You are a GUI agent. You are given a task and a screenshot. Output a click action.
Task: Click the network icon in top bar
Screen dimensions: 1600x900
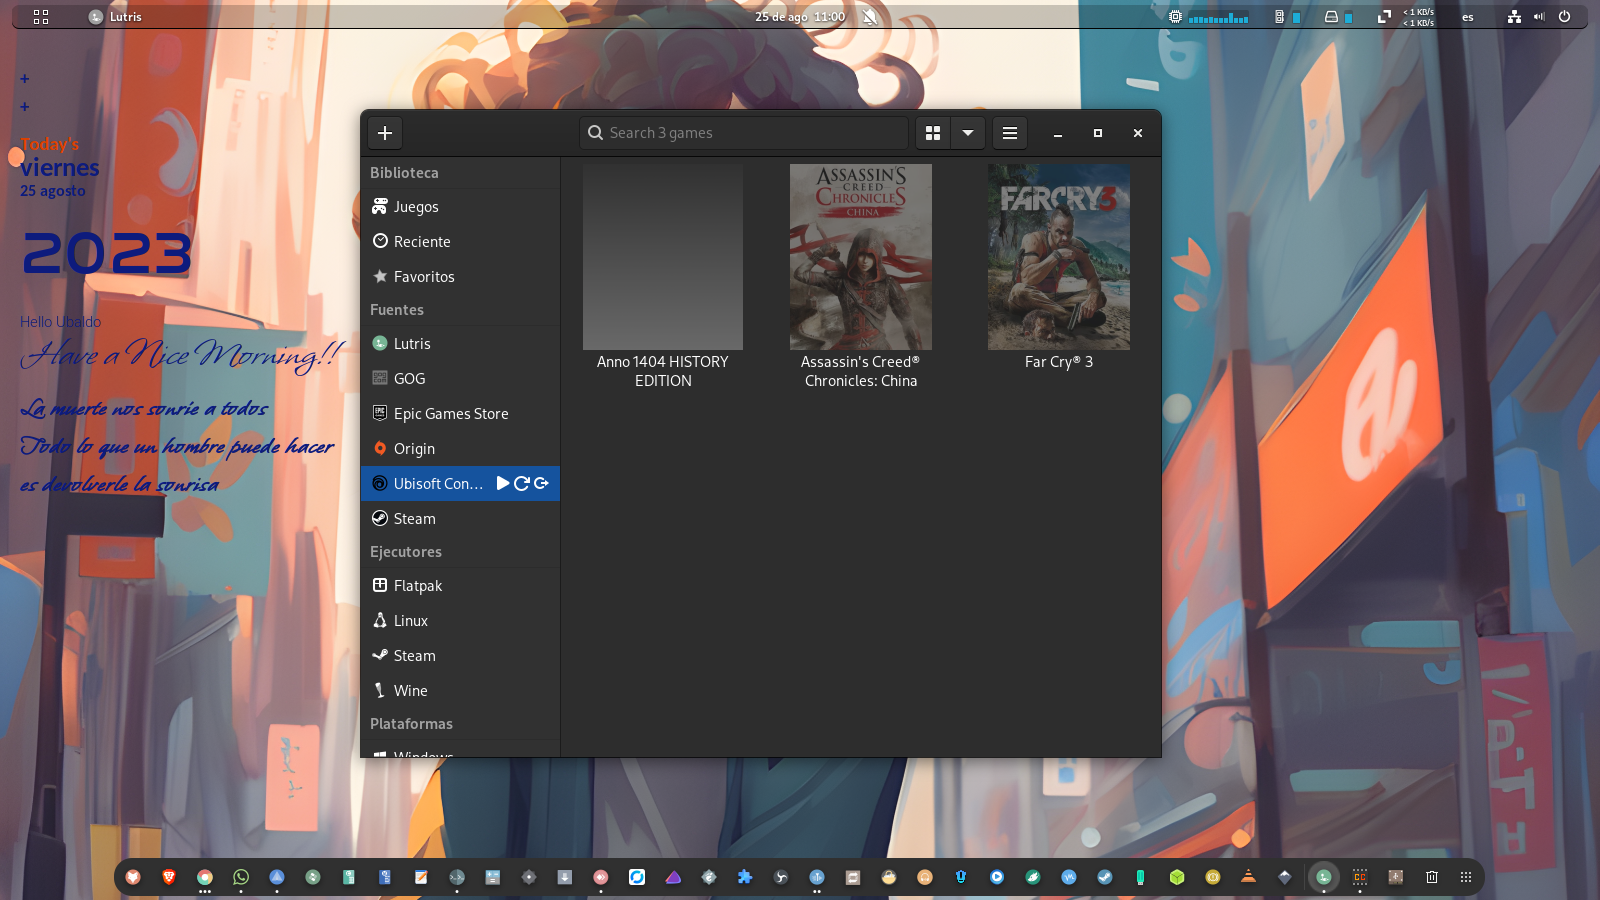[x=1514, y=17]
